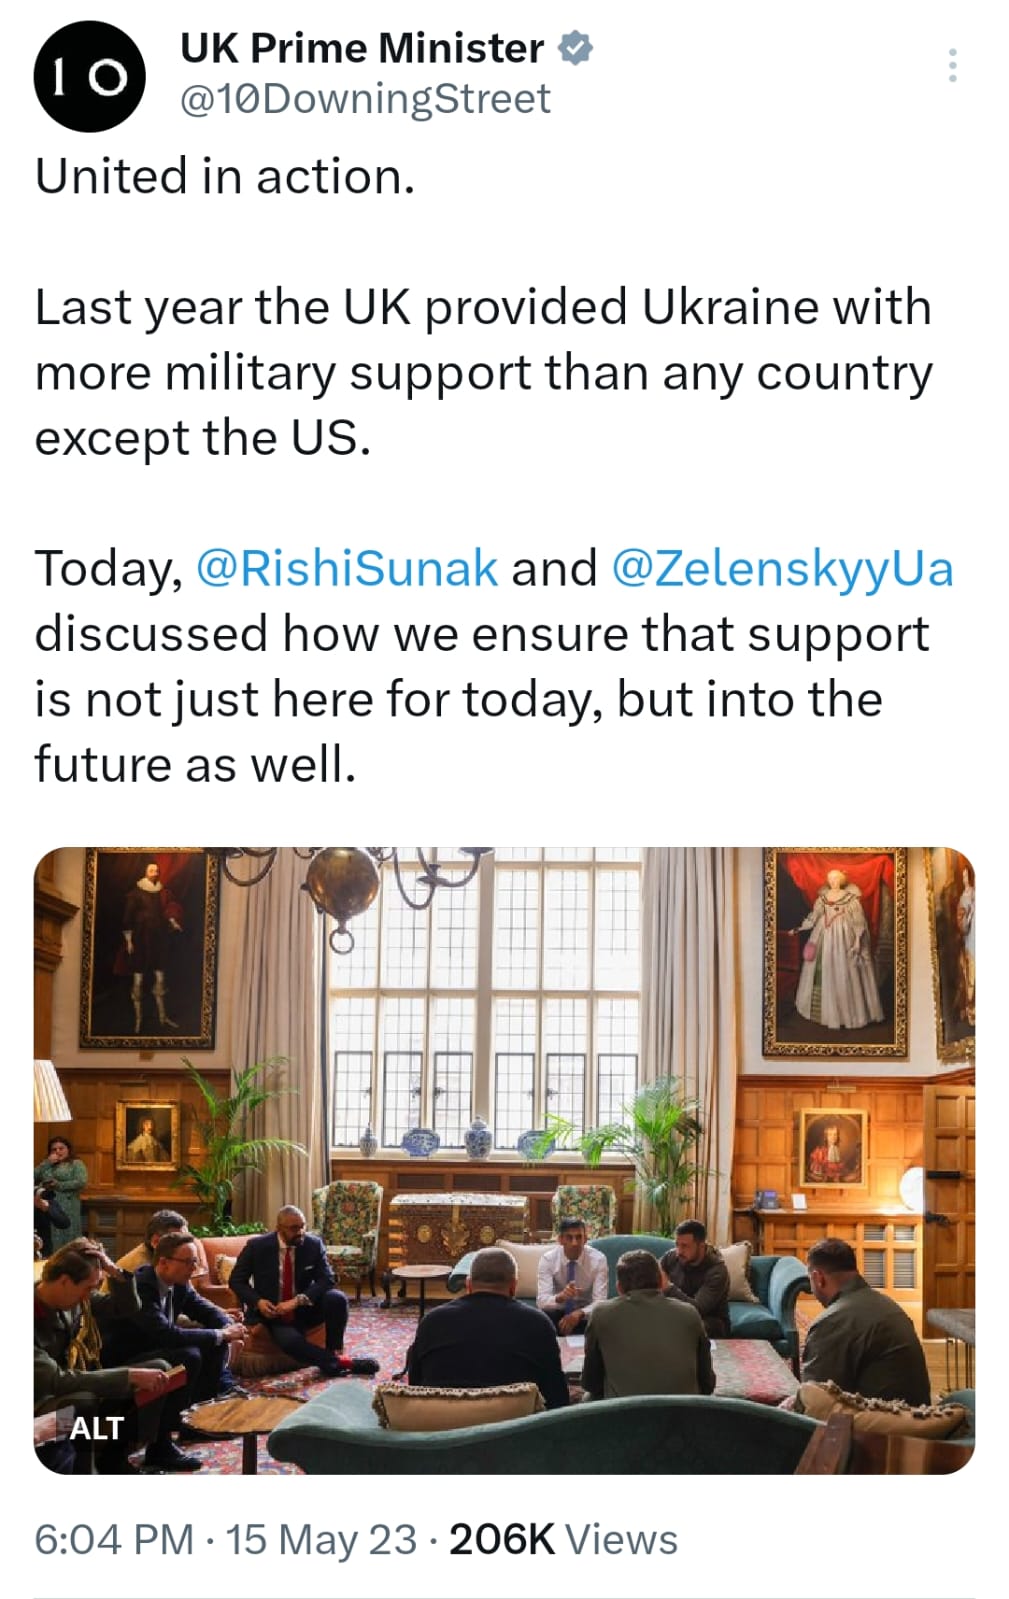Select the "United in action." text line

(x=225, y=176)
